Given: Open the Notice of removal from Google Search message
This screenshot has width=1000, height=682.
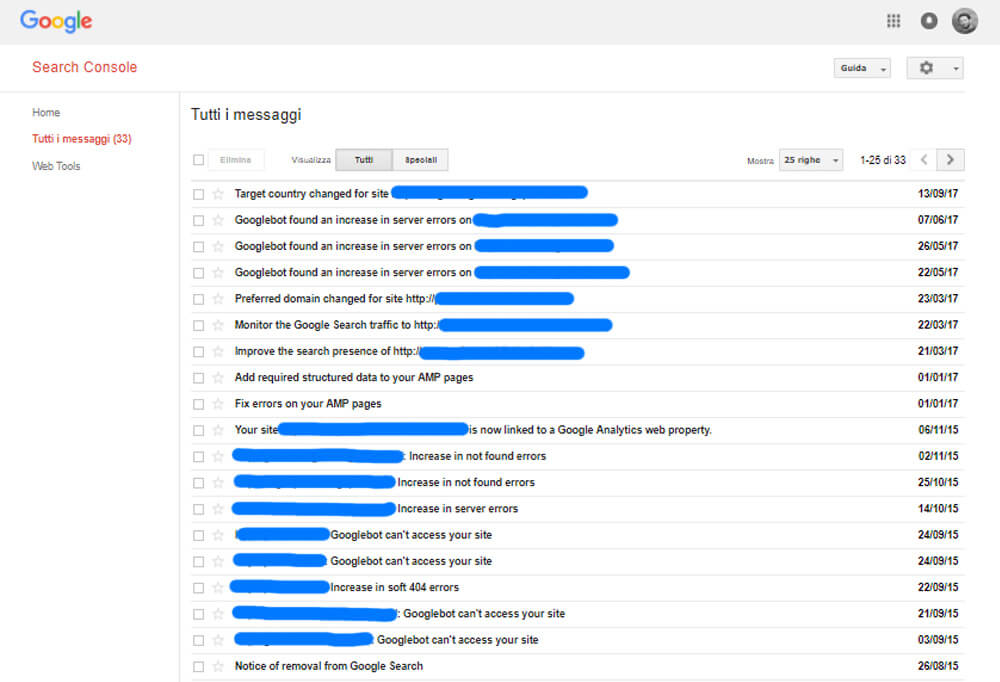Looking at the screenshot, I should coord(328,666).
